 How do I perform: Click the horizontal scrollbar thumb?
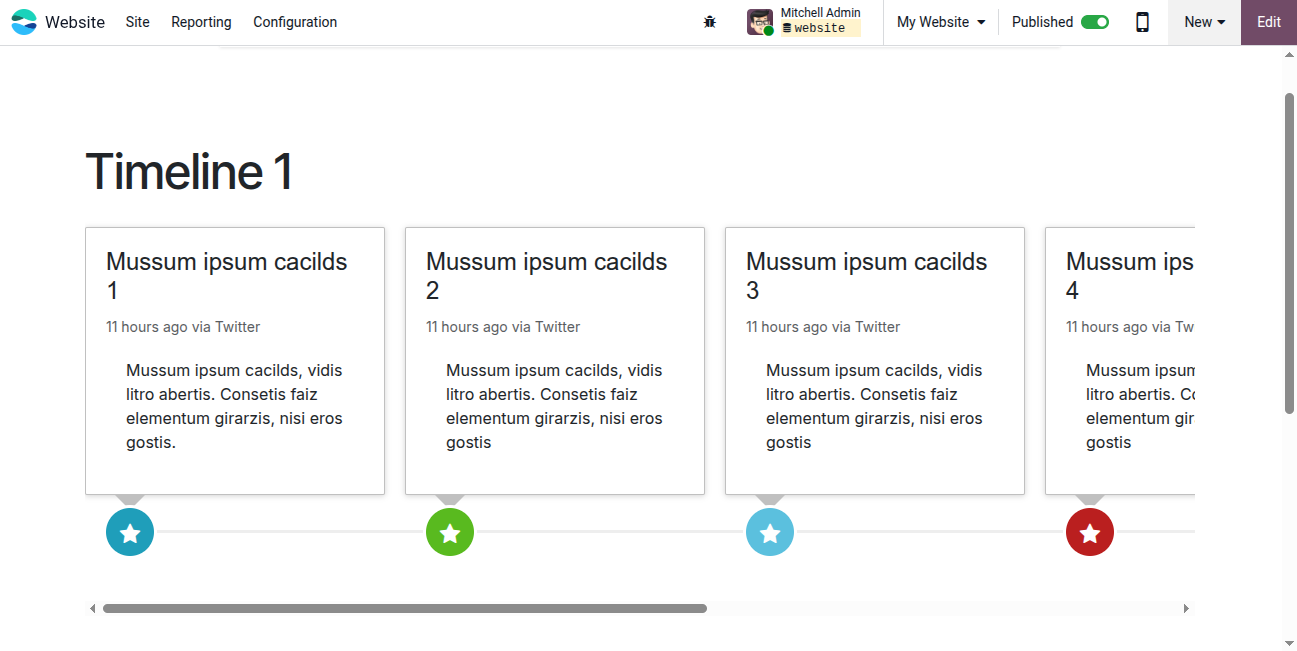coord(405,608)
